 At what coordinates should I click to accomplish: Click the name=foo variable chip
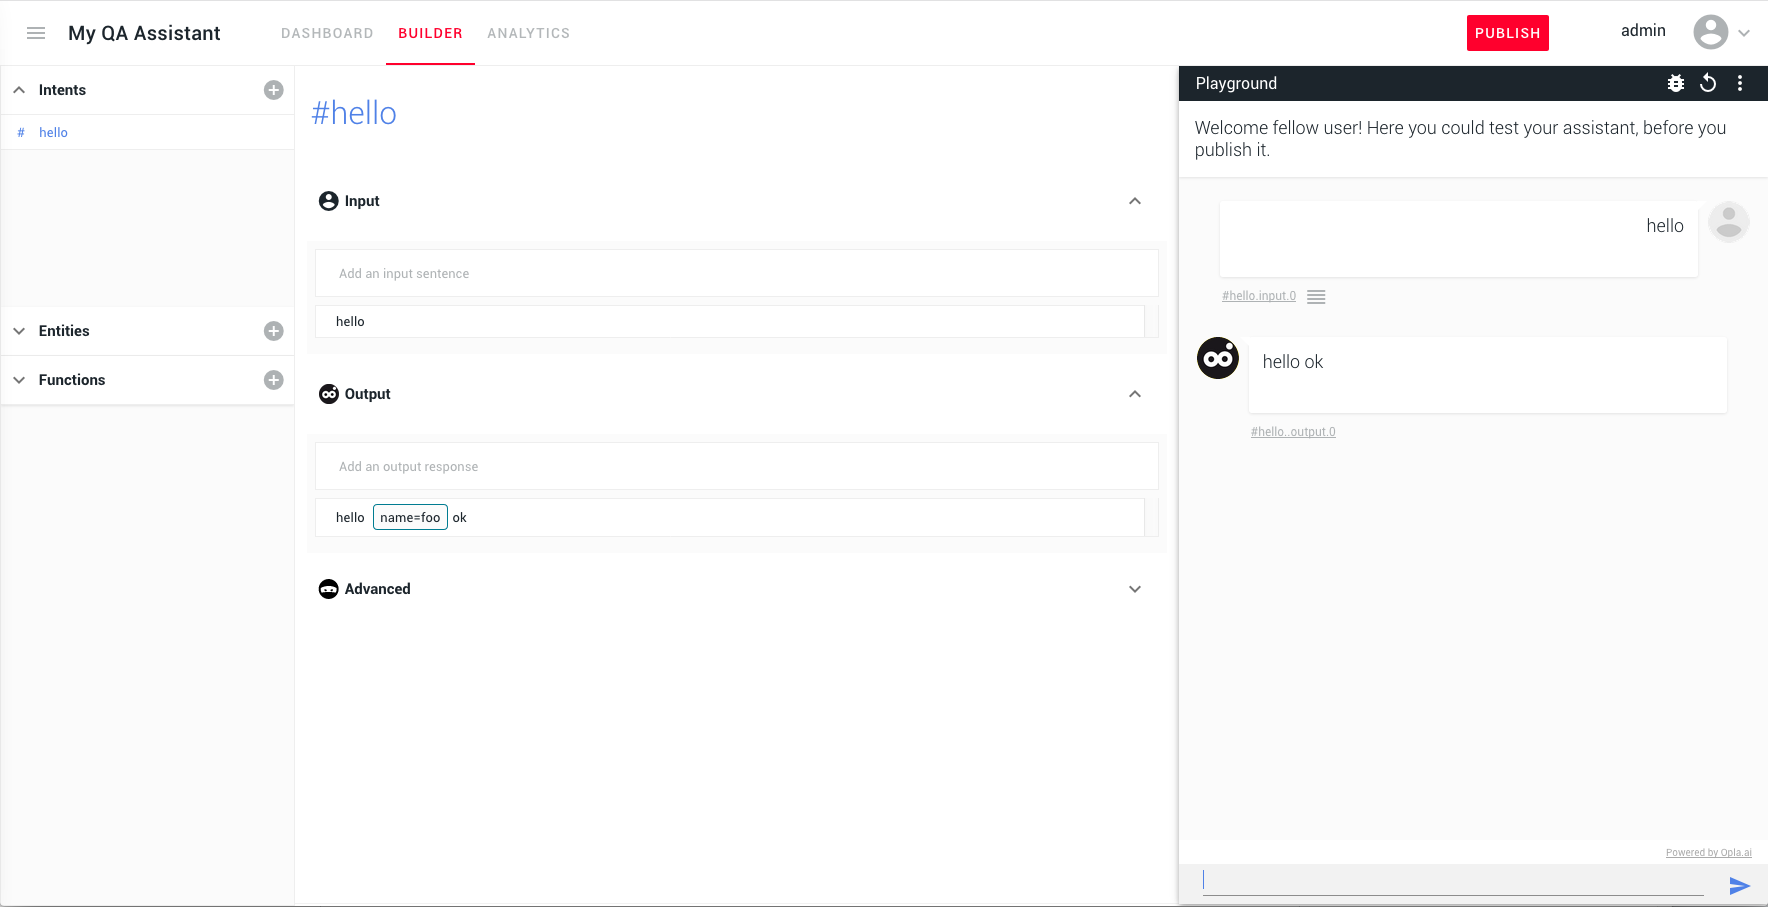410,517
